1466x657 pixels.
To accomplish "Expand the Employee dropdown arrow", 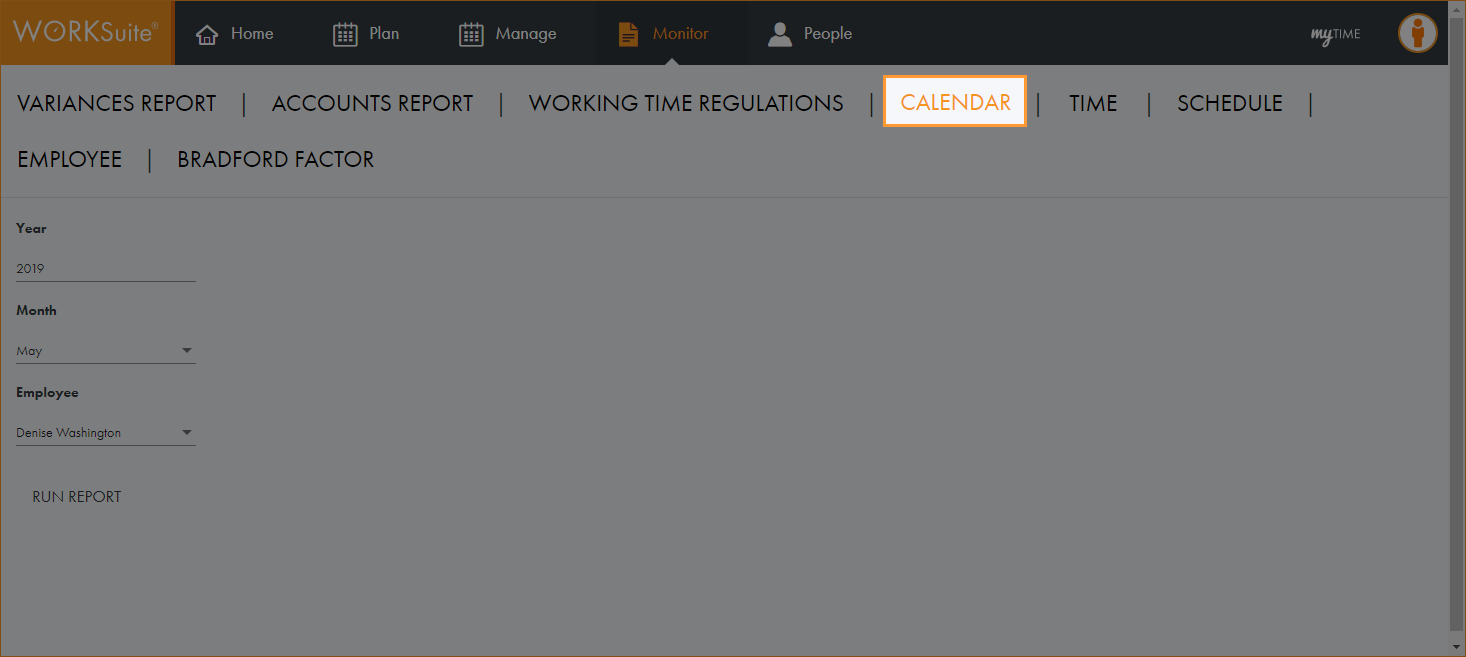I will coord(187,433).
